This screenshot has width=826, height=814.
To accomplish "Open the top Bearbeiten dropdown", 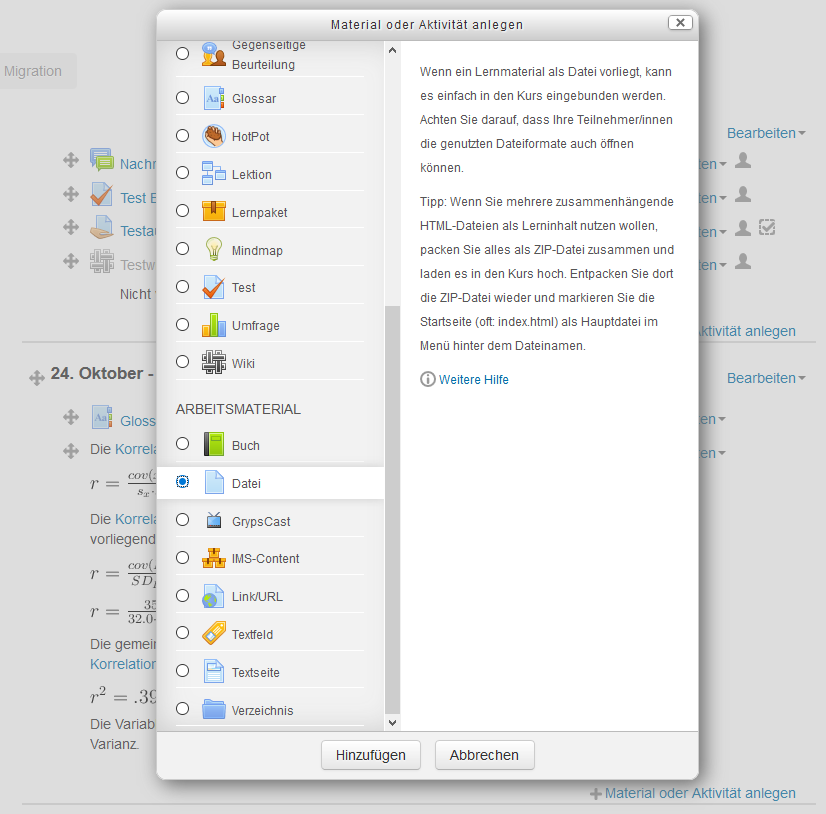I will (766, 133).
